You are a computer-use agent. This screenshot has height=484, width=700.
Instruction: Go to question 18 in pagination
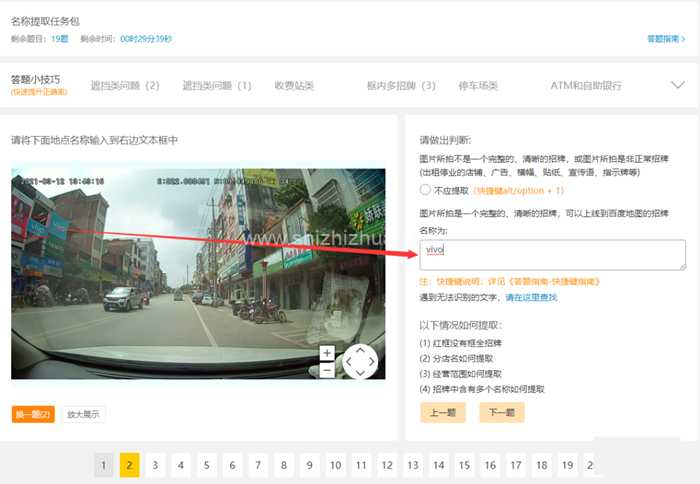pos(542,465)
